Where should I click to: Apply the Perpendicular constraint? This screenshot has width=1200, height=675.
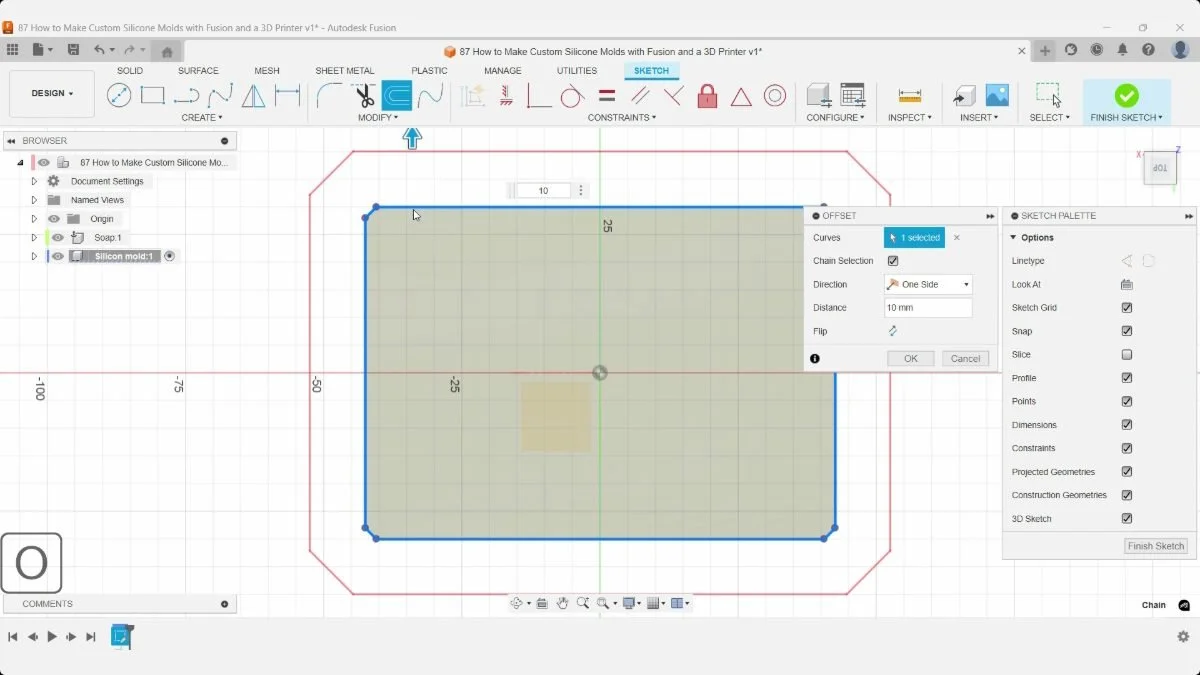pos(673,96)
